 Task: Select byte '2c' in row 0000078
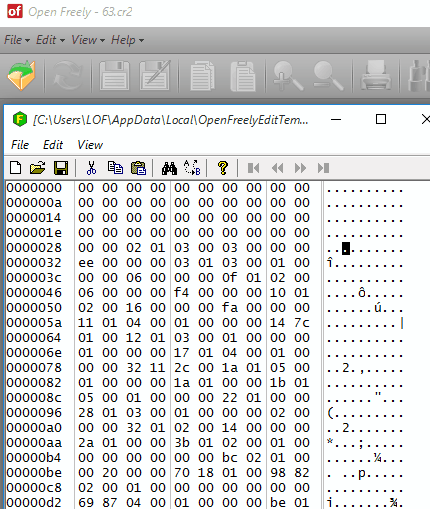(x=182, y=368)
